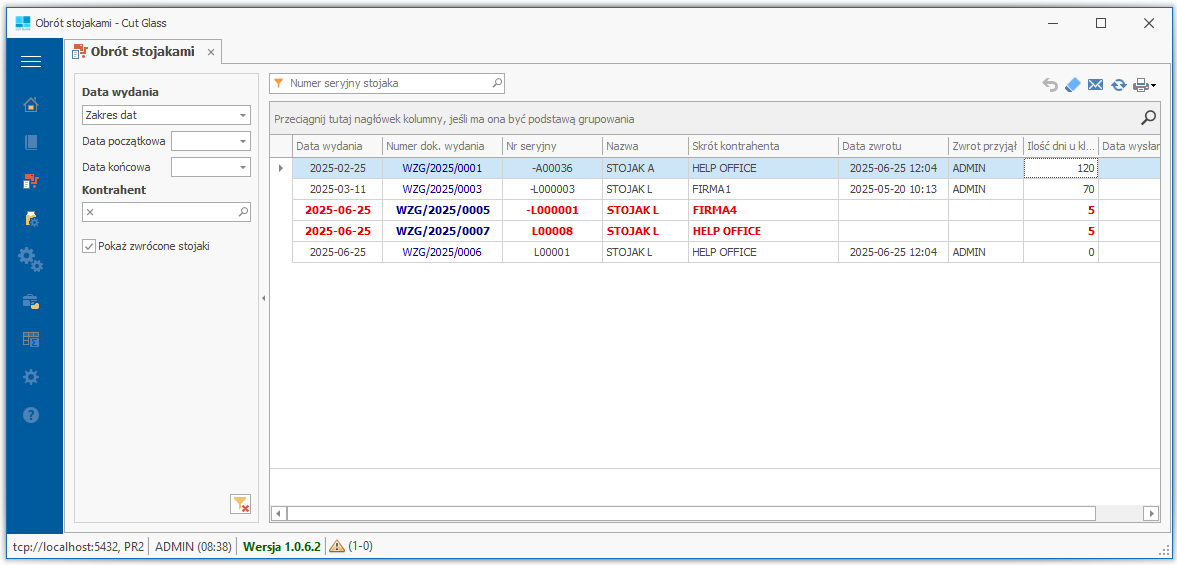
Task: Sort by Nazwa column header
Action: point(646,146)
